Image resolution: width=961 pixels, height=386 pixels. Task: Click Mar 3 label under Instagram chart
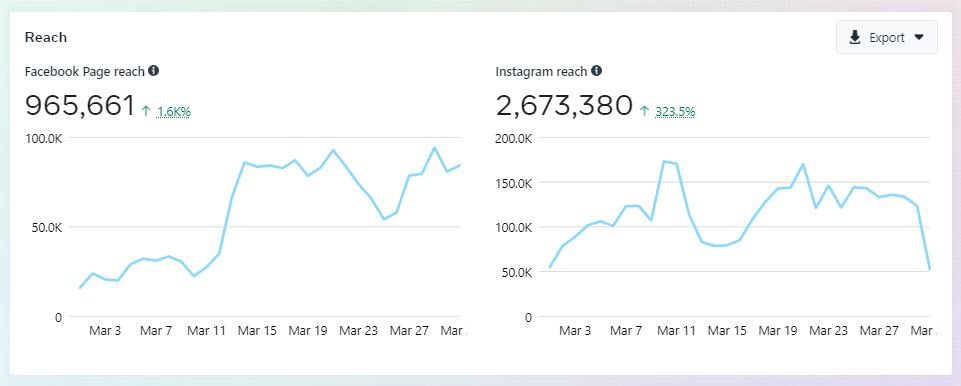pyautogui.click(x=575, y=331)
